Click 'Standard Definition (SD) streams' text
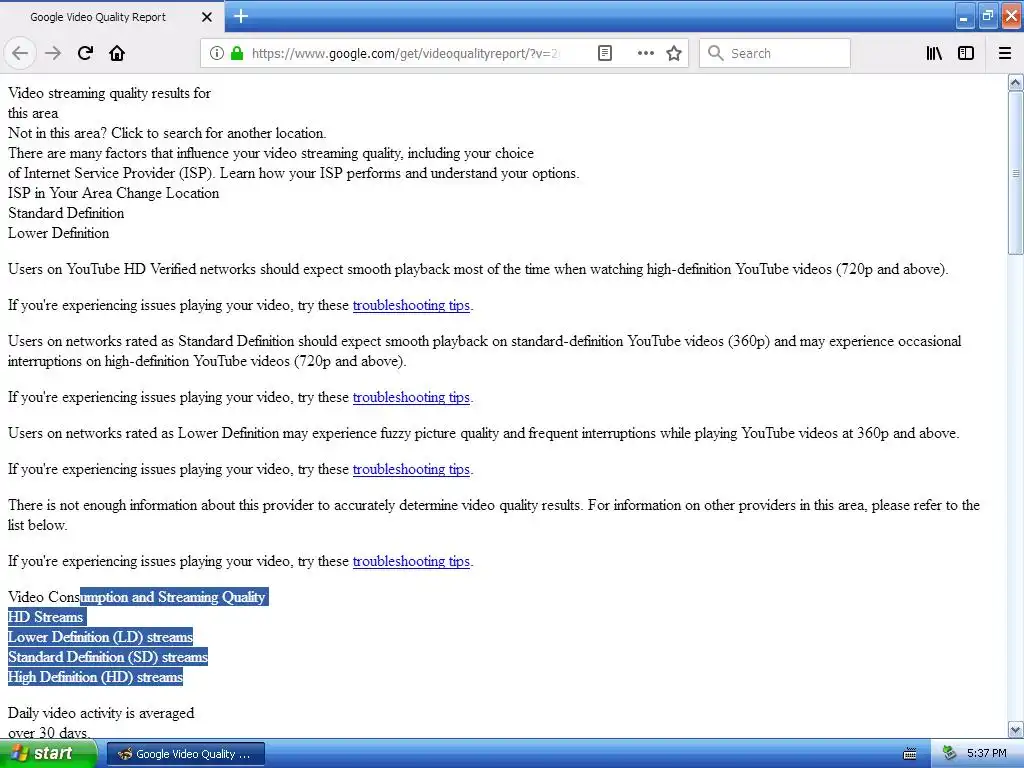Image resolution: width=1024 pixels, height=768 pixels. tap(108, 657)
